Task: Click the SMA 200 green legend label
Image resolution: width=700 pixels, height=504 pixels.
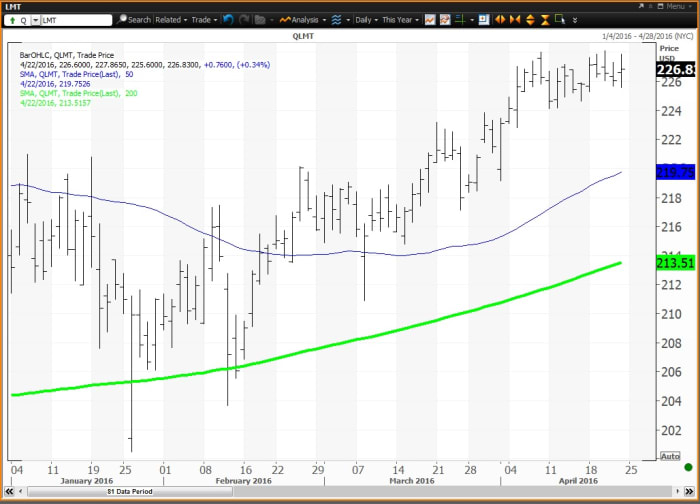Action: click(x=78, y=93)
